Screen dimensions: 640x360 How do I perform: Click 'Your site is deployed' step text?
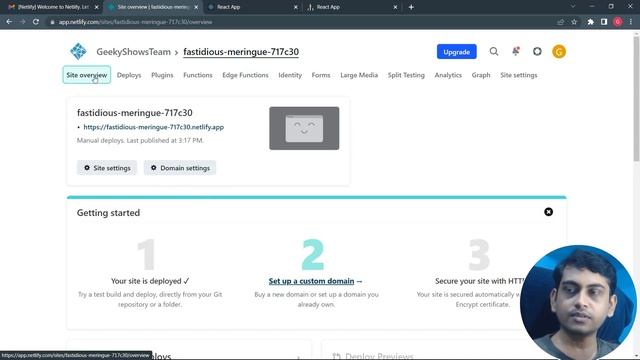click(150, 281)
